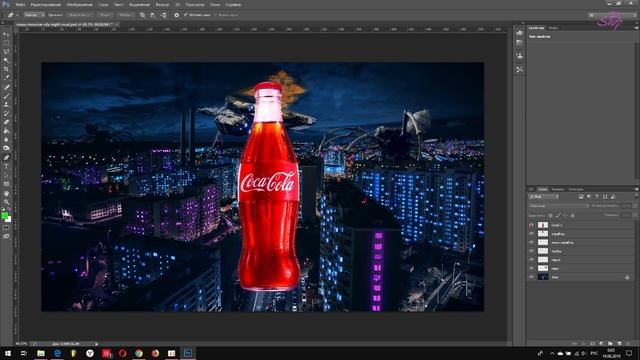Image resolution: width=640 pixels, height=360 pixels.
Task: Hide the Фон background layer
Action: 531,277
